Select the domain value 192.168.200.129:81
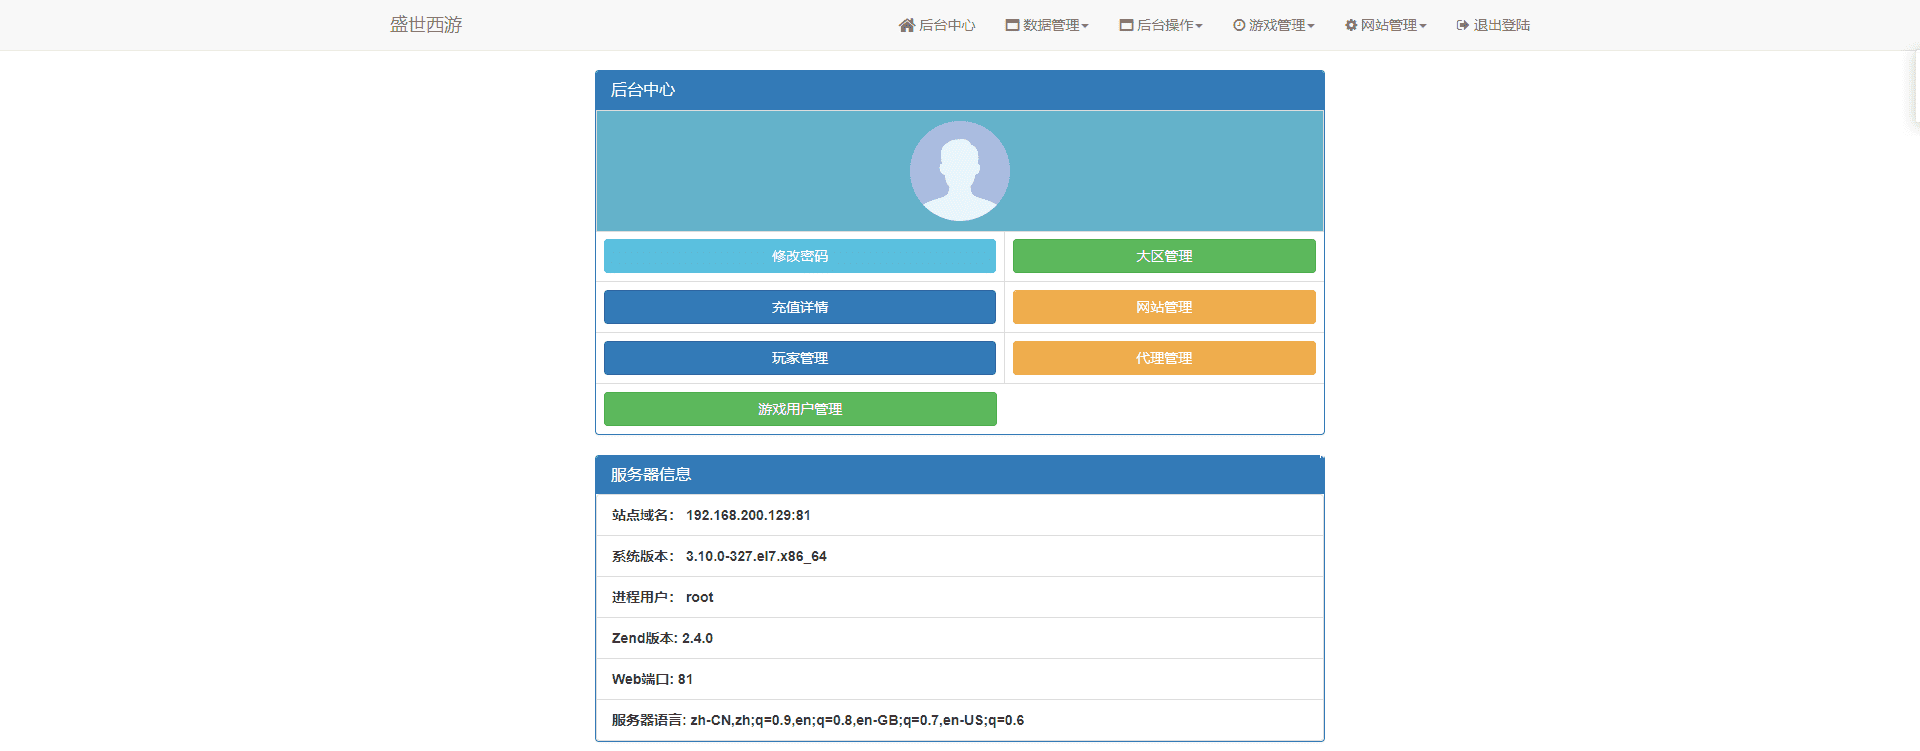The height and width of the screenshot is (751, 1920). [748, 515]
